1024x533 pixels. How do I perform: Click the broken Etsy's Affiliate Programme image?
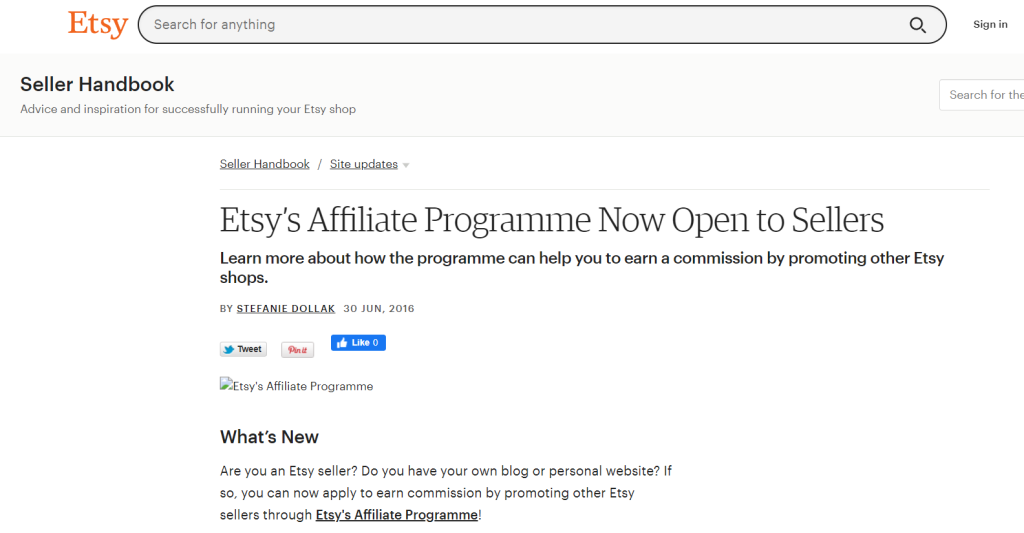coord(296,386)
